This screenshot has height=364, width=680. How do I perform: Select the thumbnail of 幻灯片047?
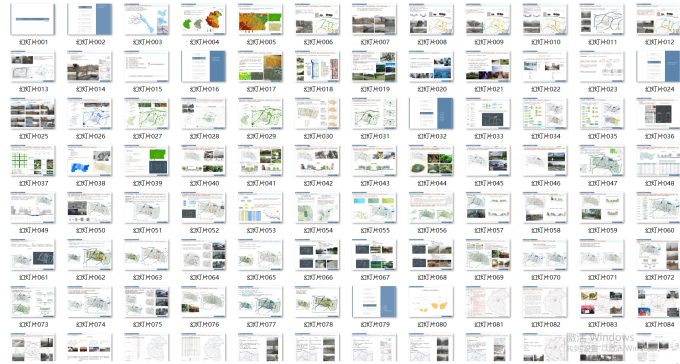tap(602, 161)
